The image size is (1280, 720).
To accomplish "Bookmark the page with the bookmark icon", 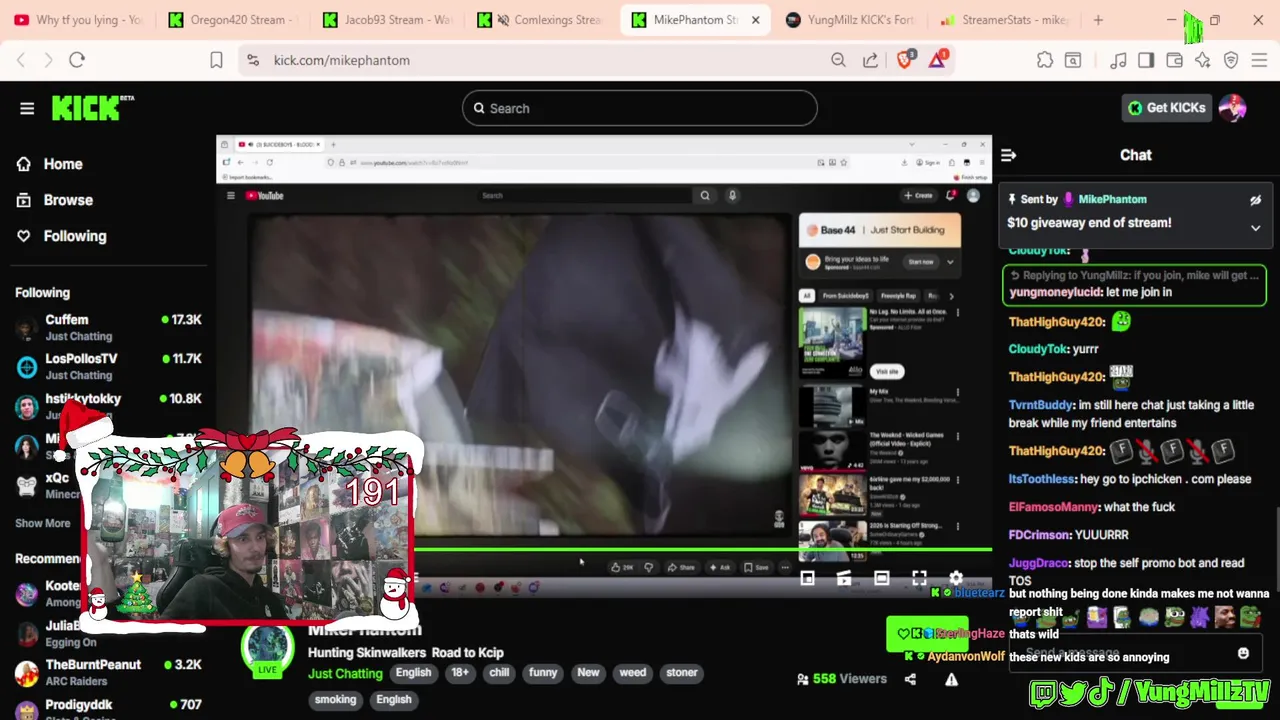I will pyautogui.click(x=216, y=60).
